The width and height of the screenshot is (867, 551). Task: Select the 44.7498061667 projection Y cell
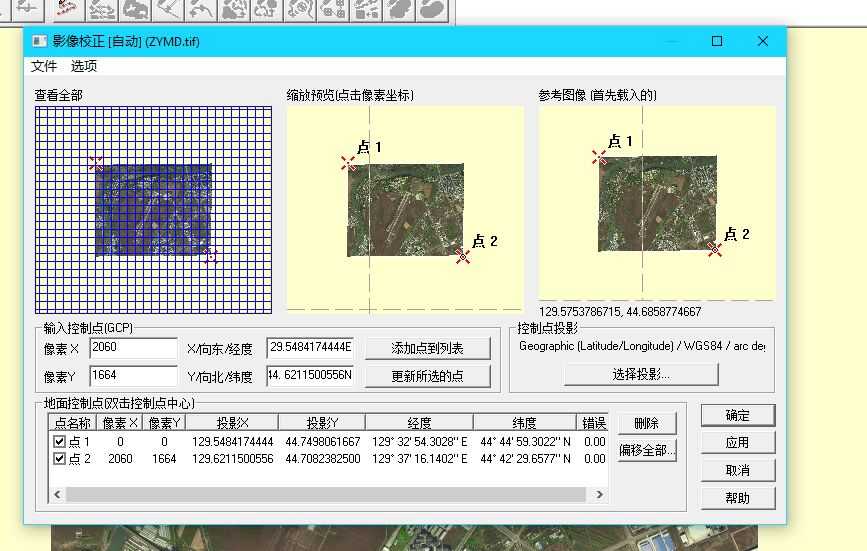pos(323,442)
